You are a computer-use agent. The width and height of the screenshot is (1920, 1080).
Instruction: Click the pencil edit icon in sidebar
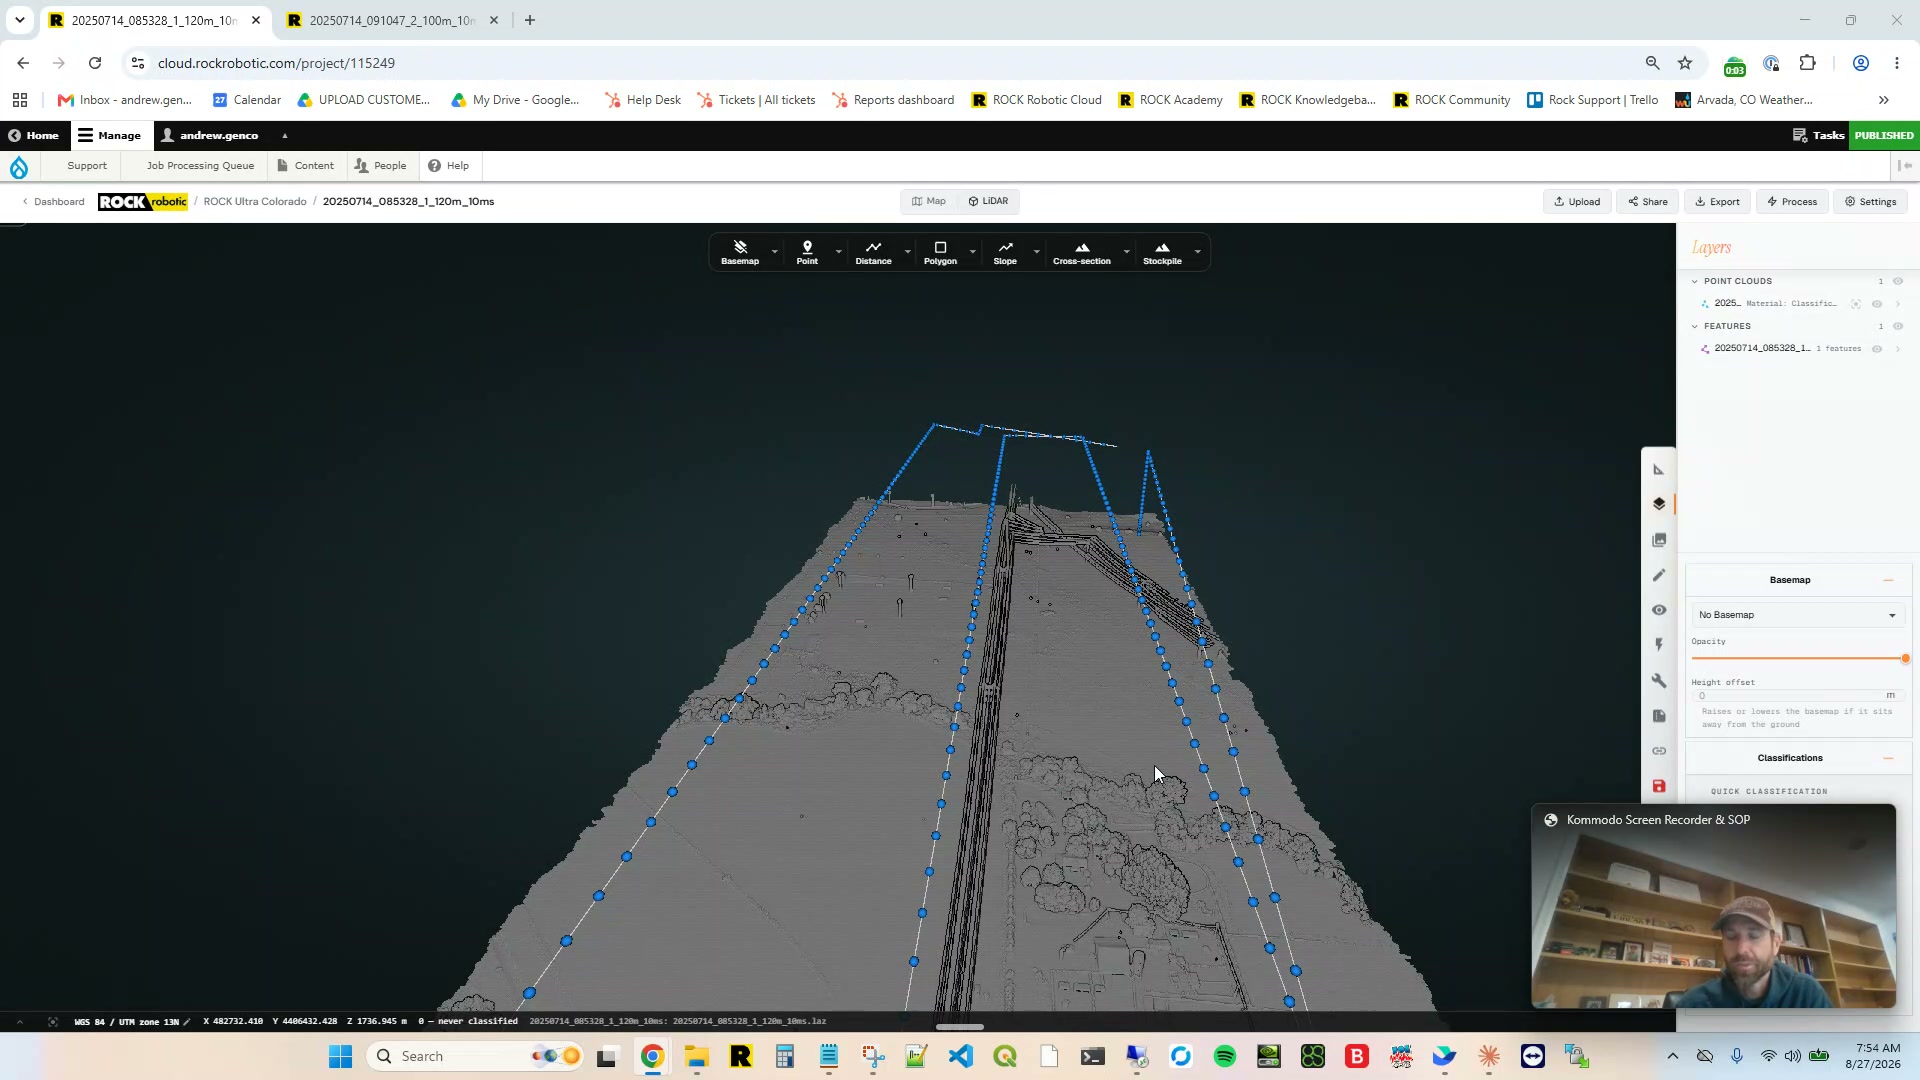1659,575
